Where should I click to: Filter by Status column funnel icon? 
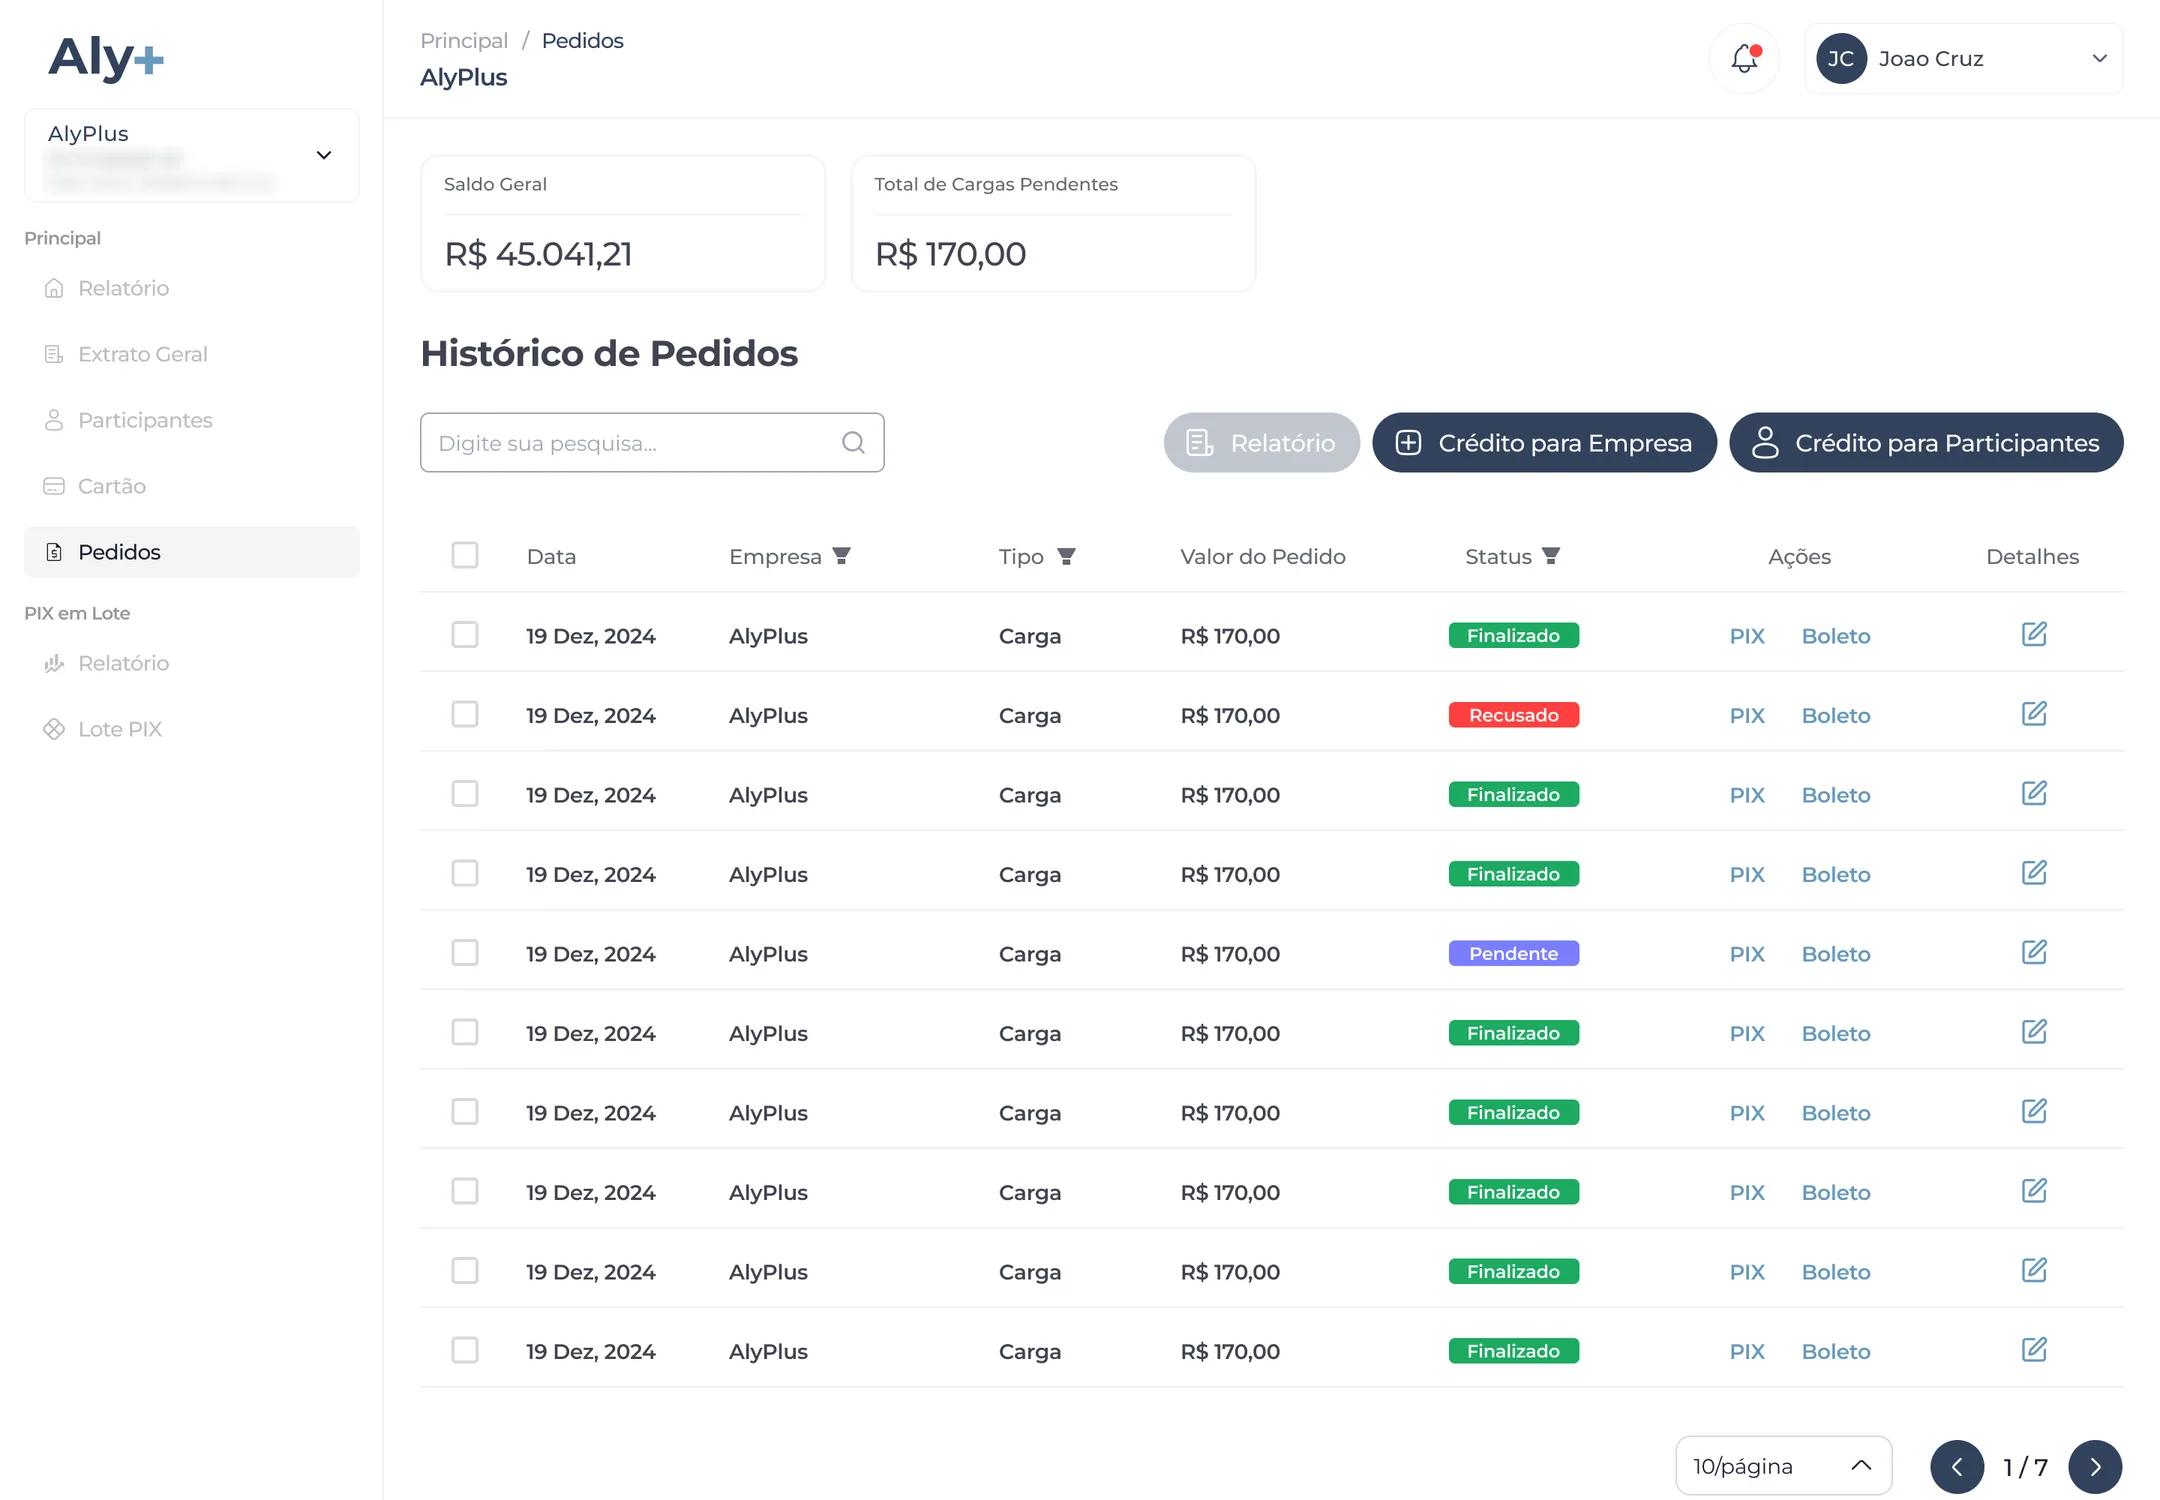1551,556
